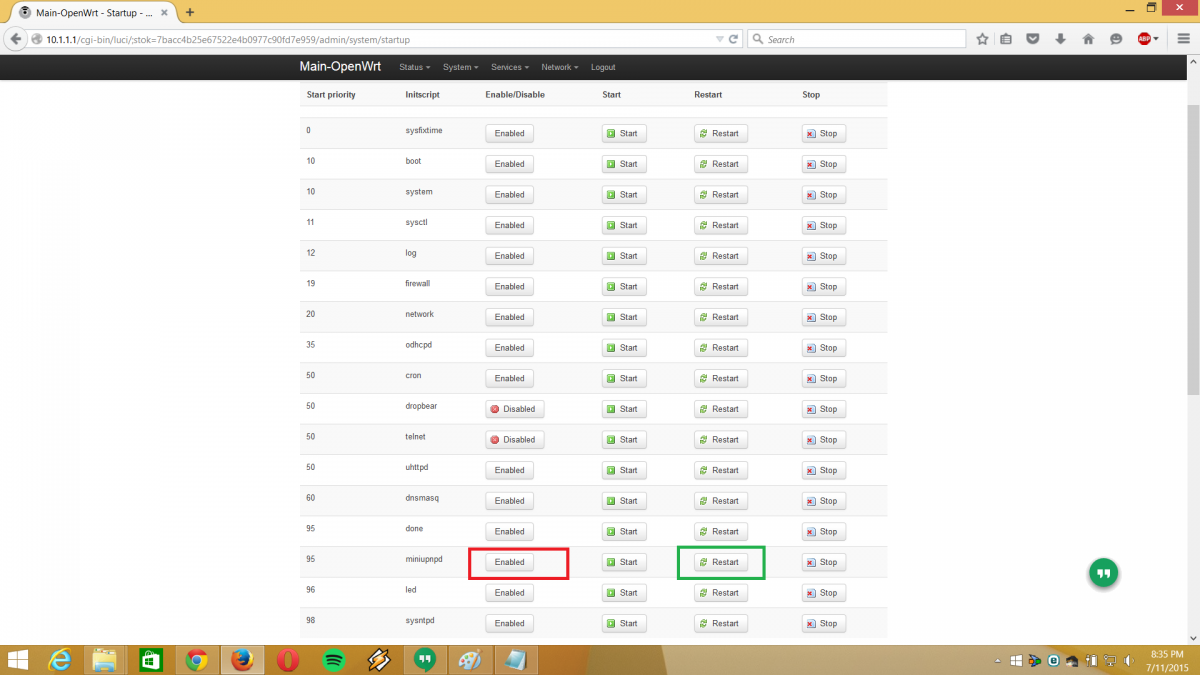This screenshot has height=675, width=1200.
Task: Click the page vertical scrollbar
Action: (x=1192, y=250)
